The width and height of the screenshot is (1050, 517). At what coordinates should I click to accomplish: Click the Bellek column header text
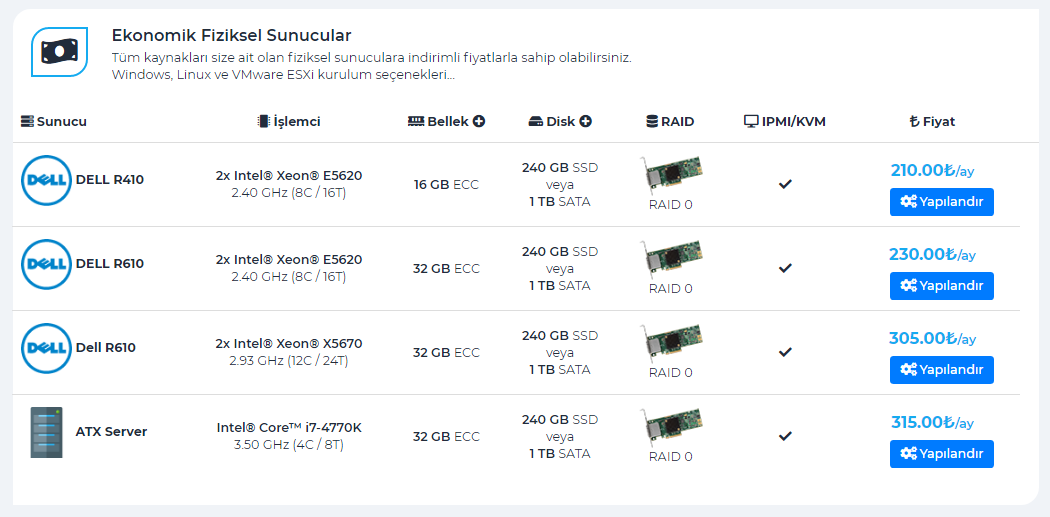(x=447, y=122)
